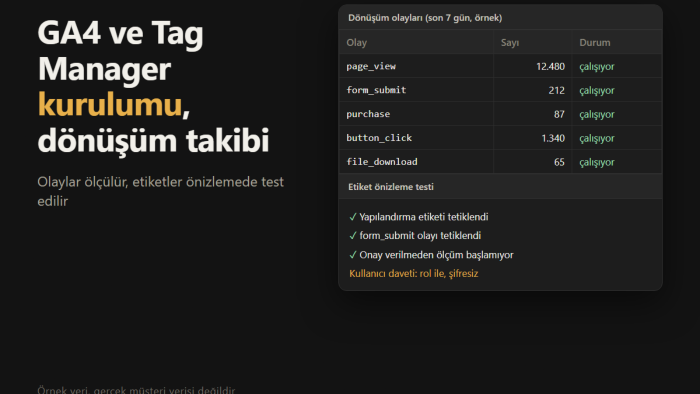This screenshot has height=394, width=700.
Task: Click the 12.480 count value
Action: click(x=550, y=66)
